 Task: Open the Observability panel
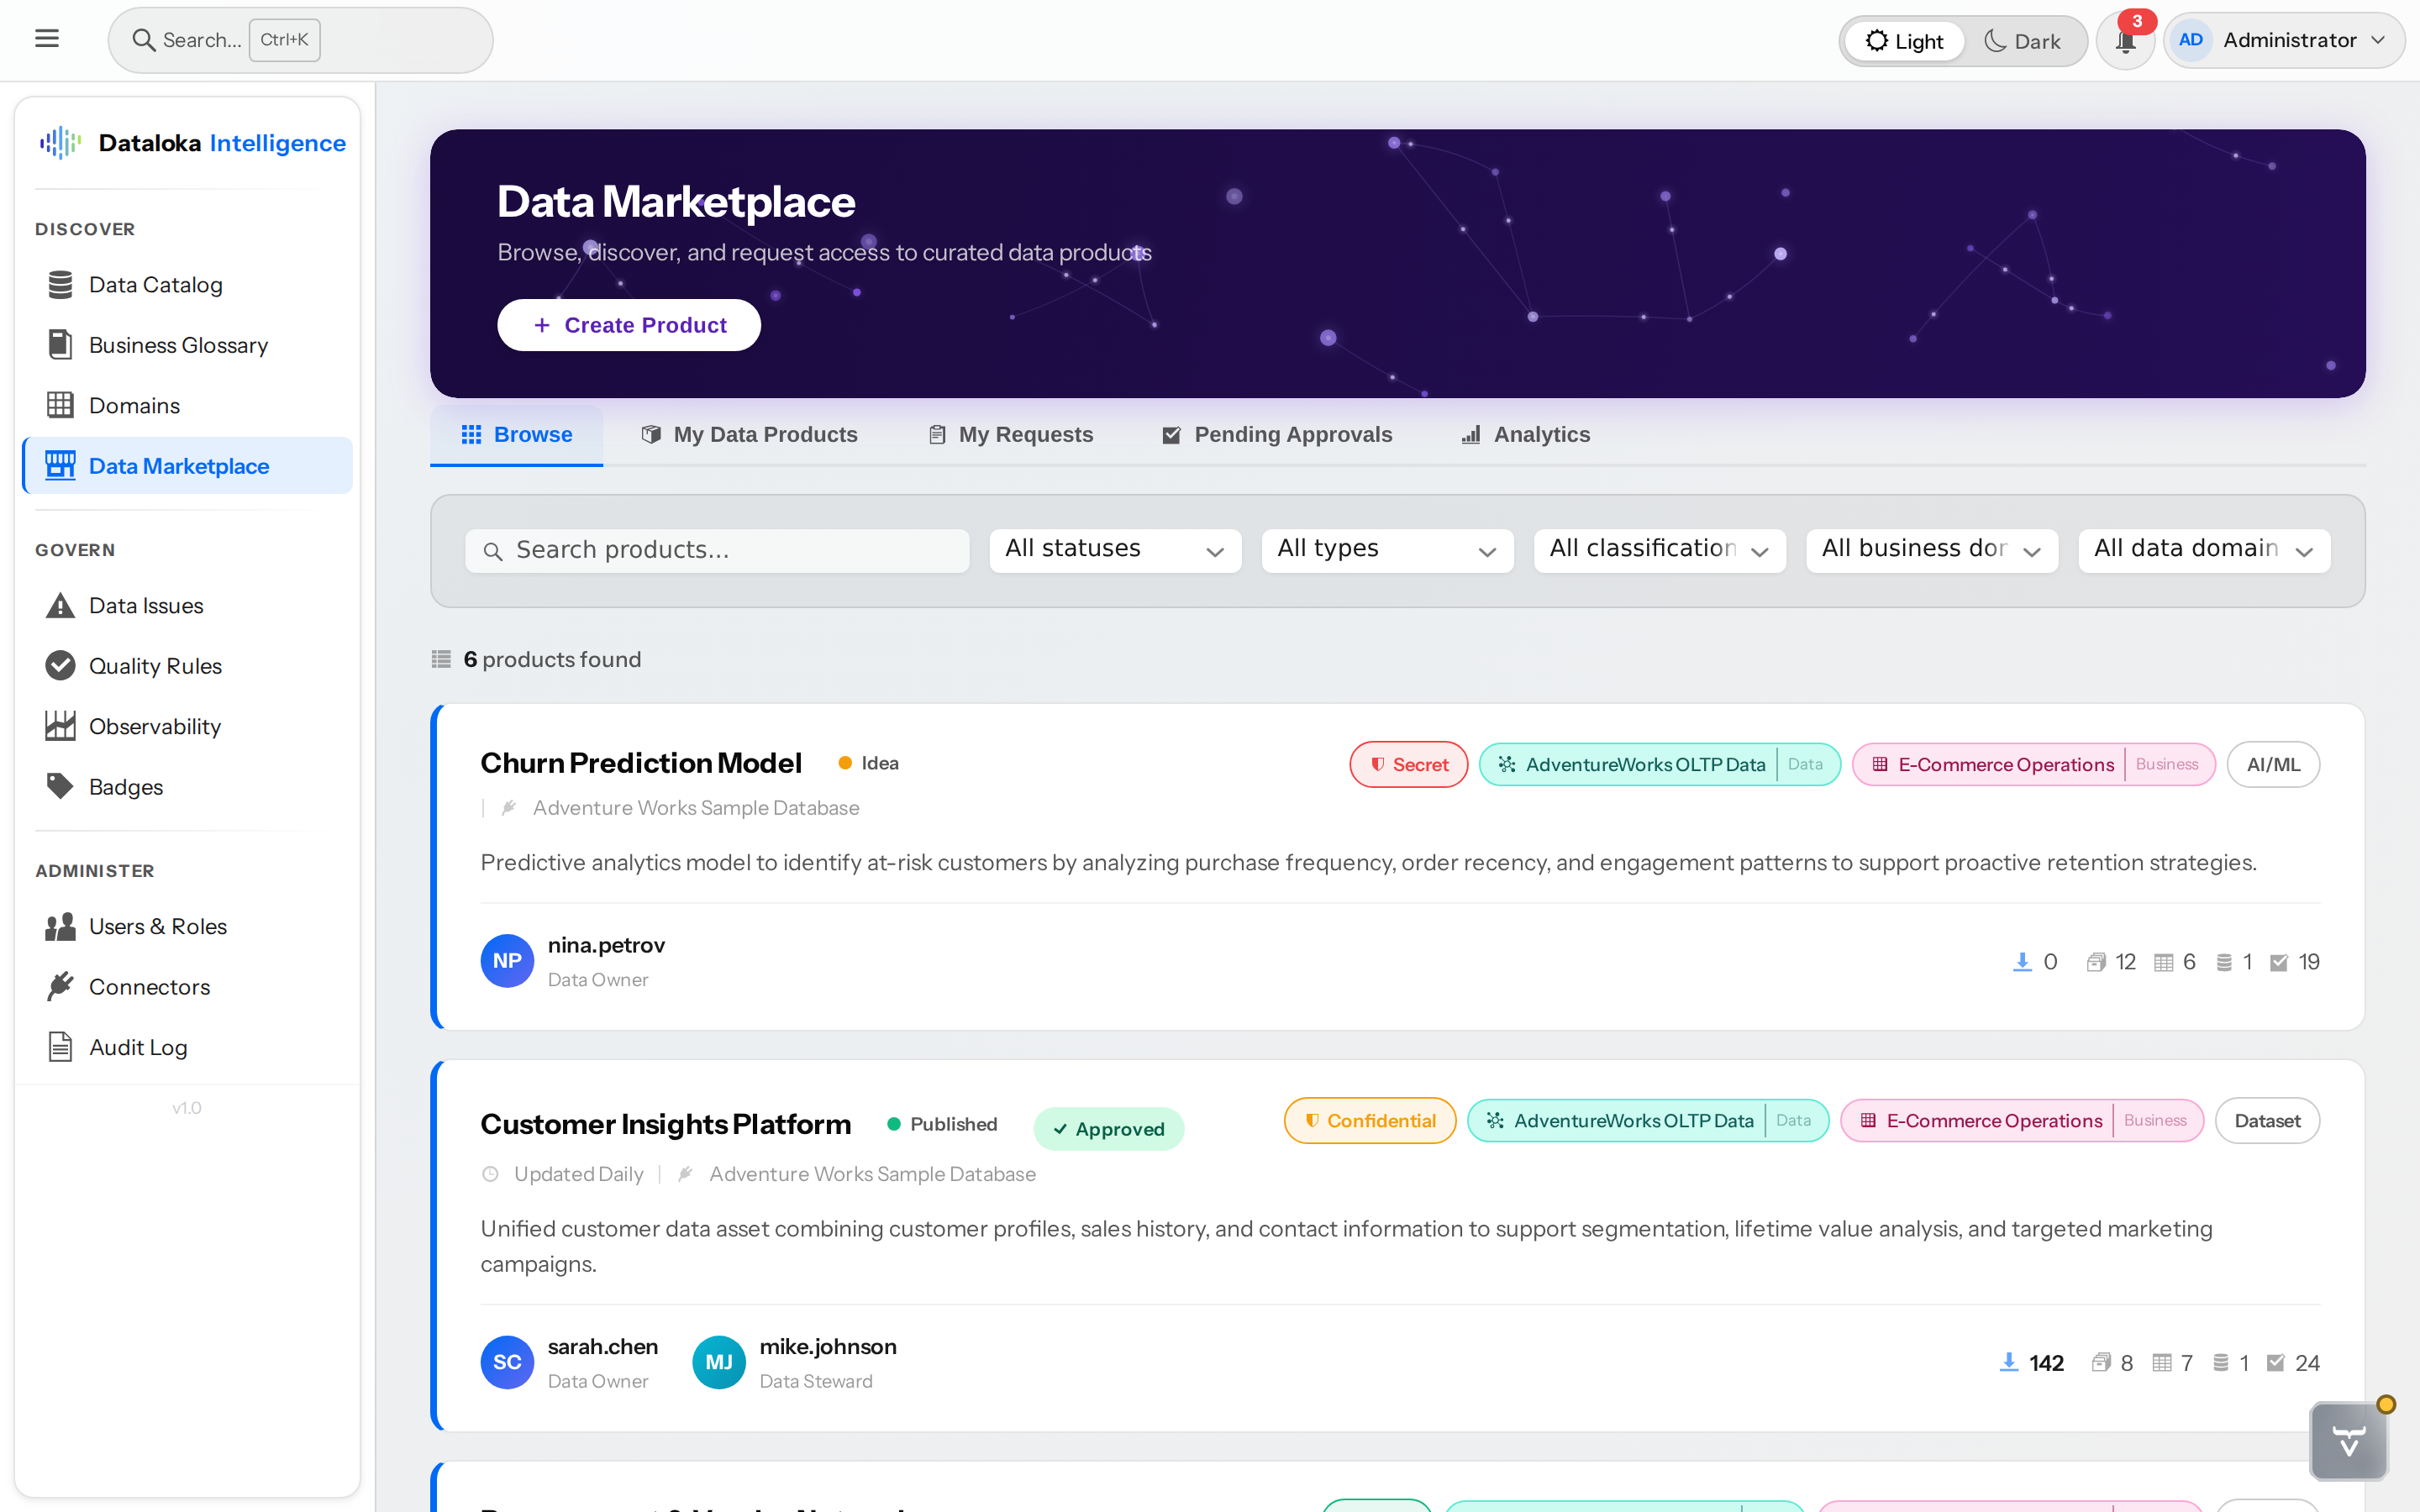coord(155,726)
